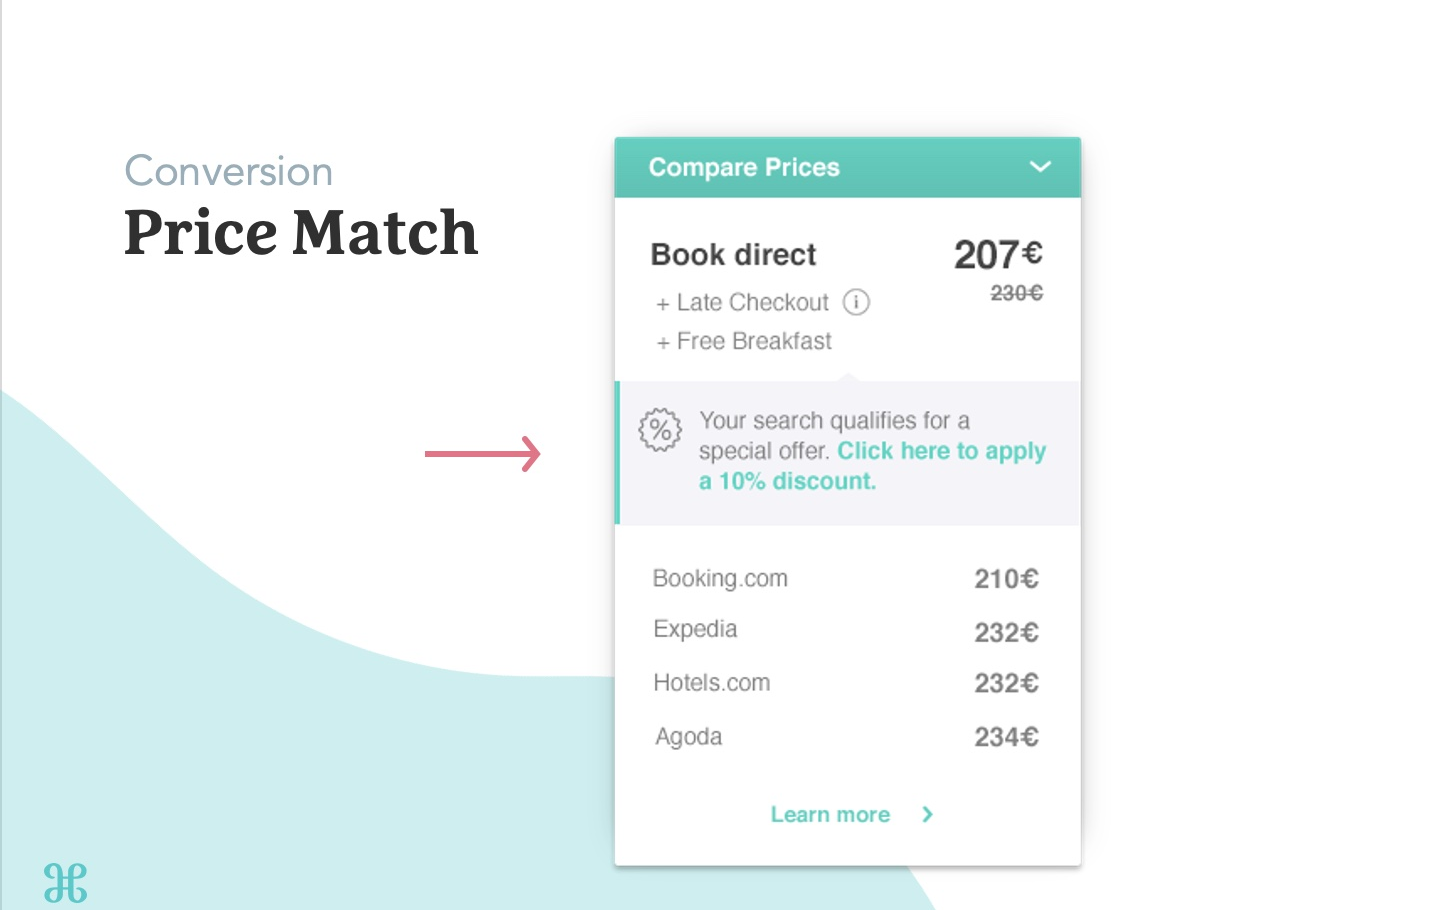
Task: Click the 234€ Agoda price
Action: [1006, 737]
